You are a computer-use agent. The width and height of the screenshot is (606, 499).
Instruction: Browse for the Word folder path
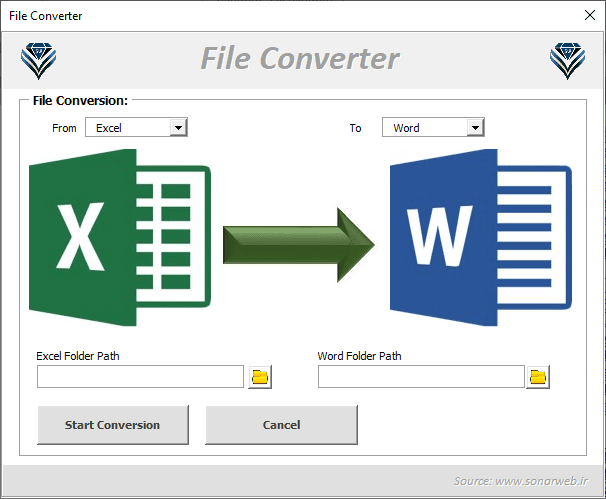(538, 377)
